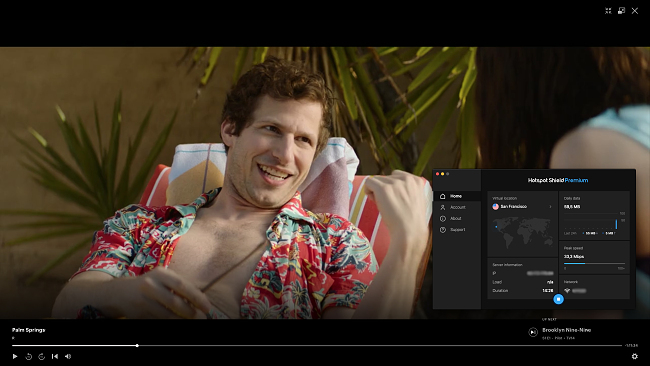This screenshot has width=650, height=366.
Task: Open picture-in-picture pop-out icon
Action: pos(621,11)
